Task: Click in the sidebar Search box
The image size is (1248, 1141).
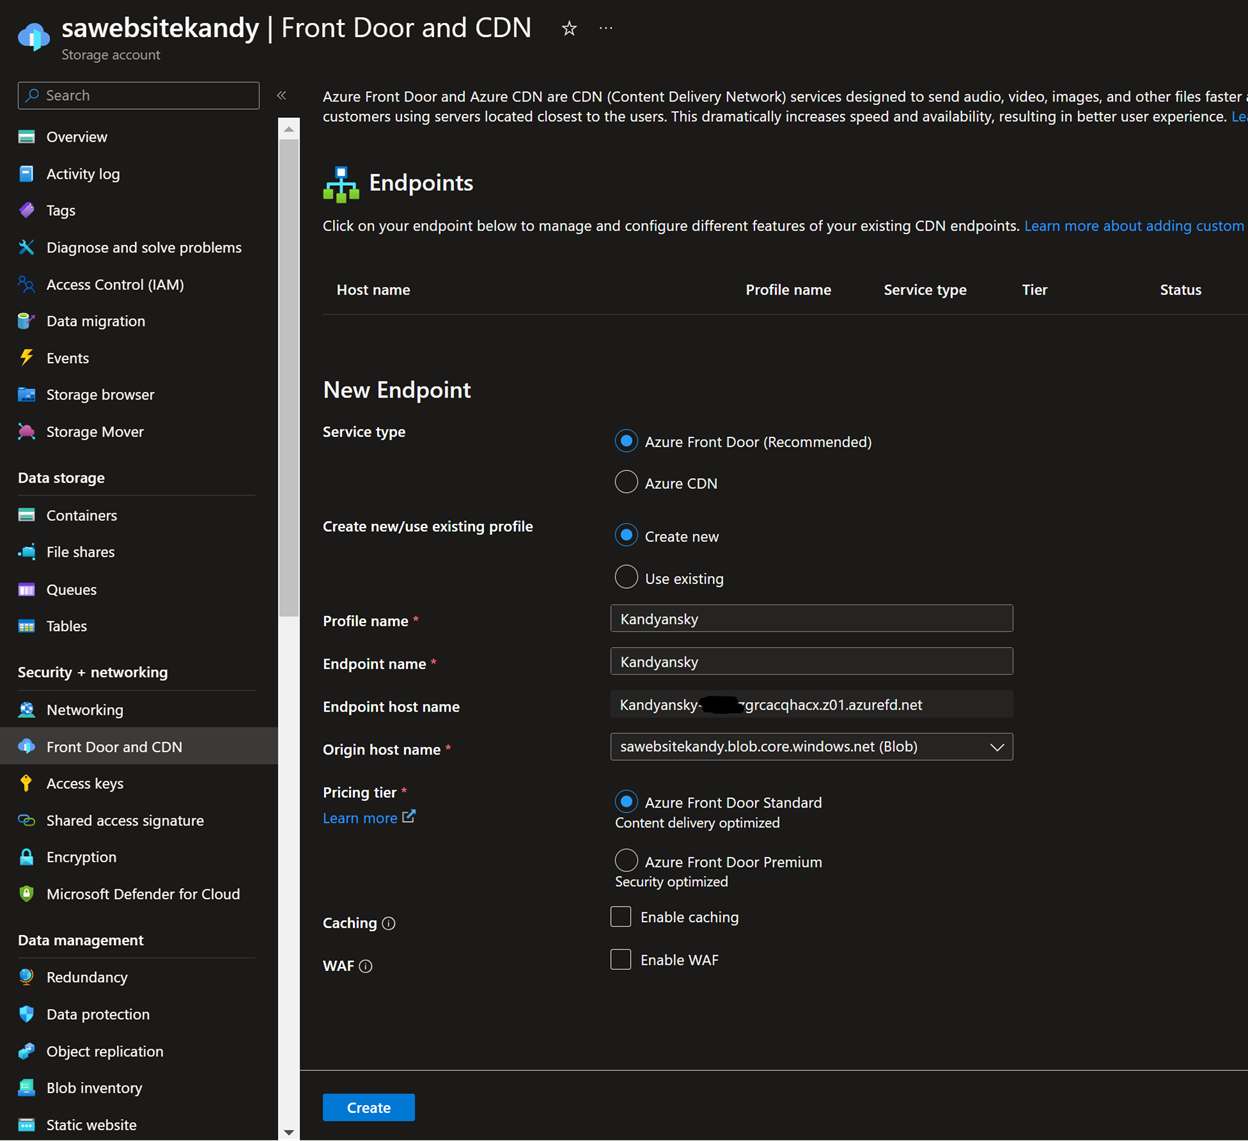Action: pos(139,95)
